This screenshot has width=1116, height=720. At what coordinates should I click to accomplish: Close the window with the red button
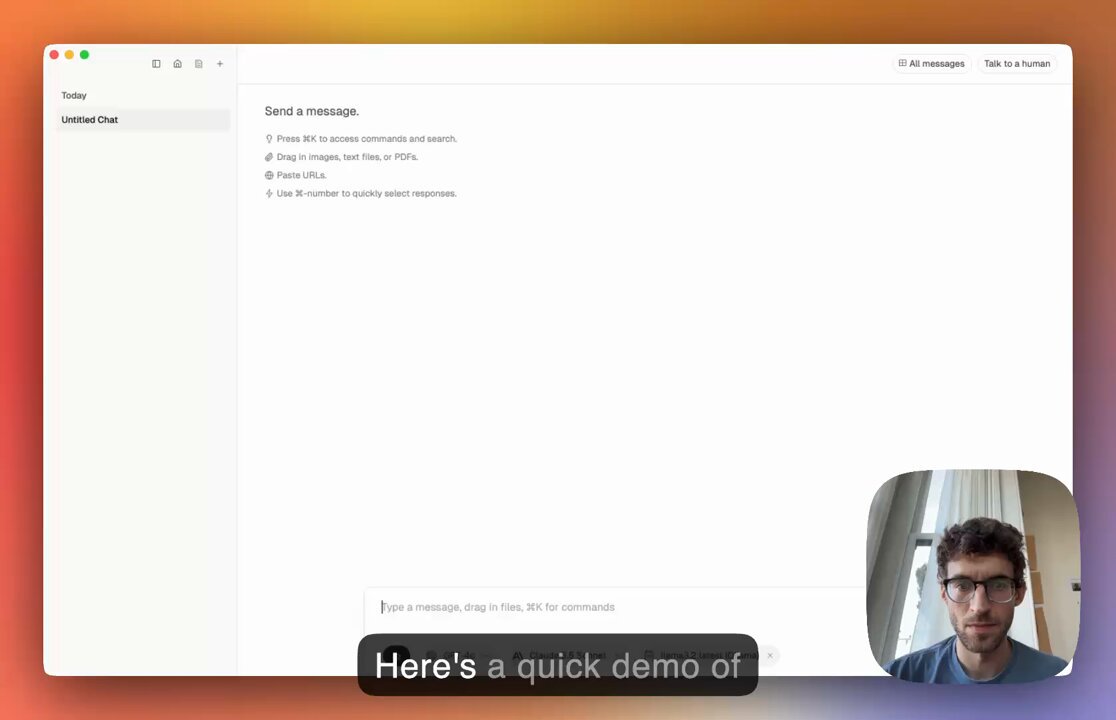coord(54,55)
